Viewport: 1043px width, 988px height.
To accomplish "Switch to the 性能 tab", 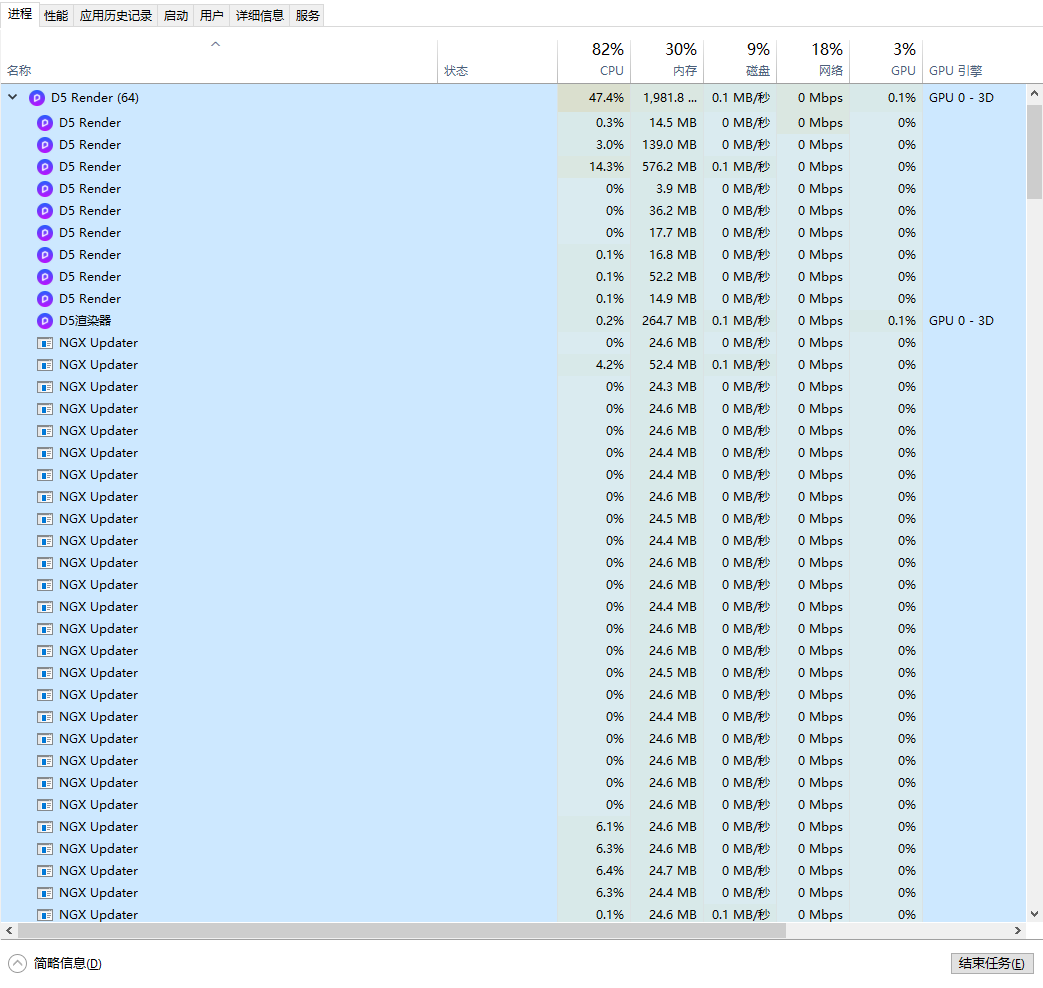I will pyautogui.click(x=56, y=15).
